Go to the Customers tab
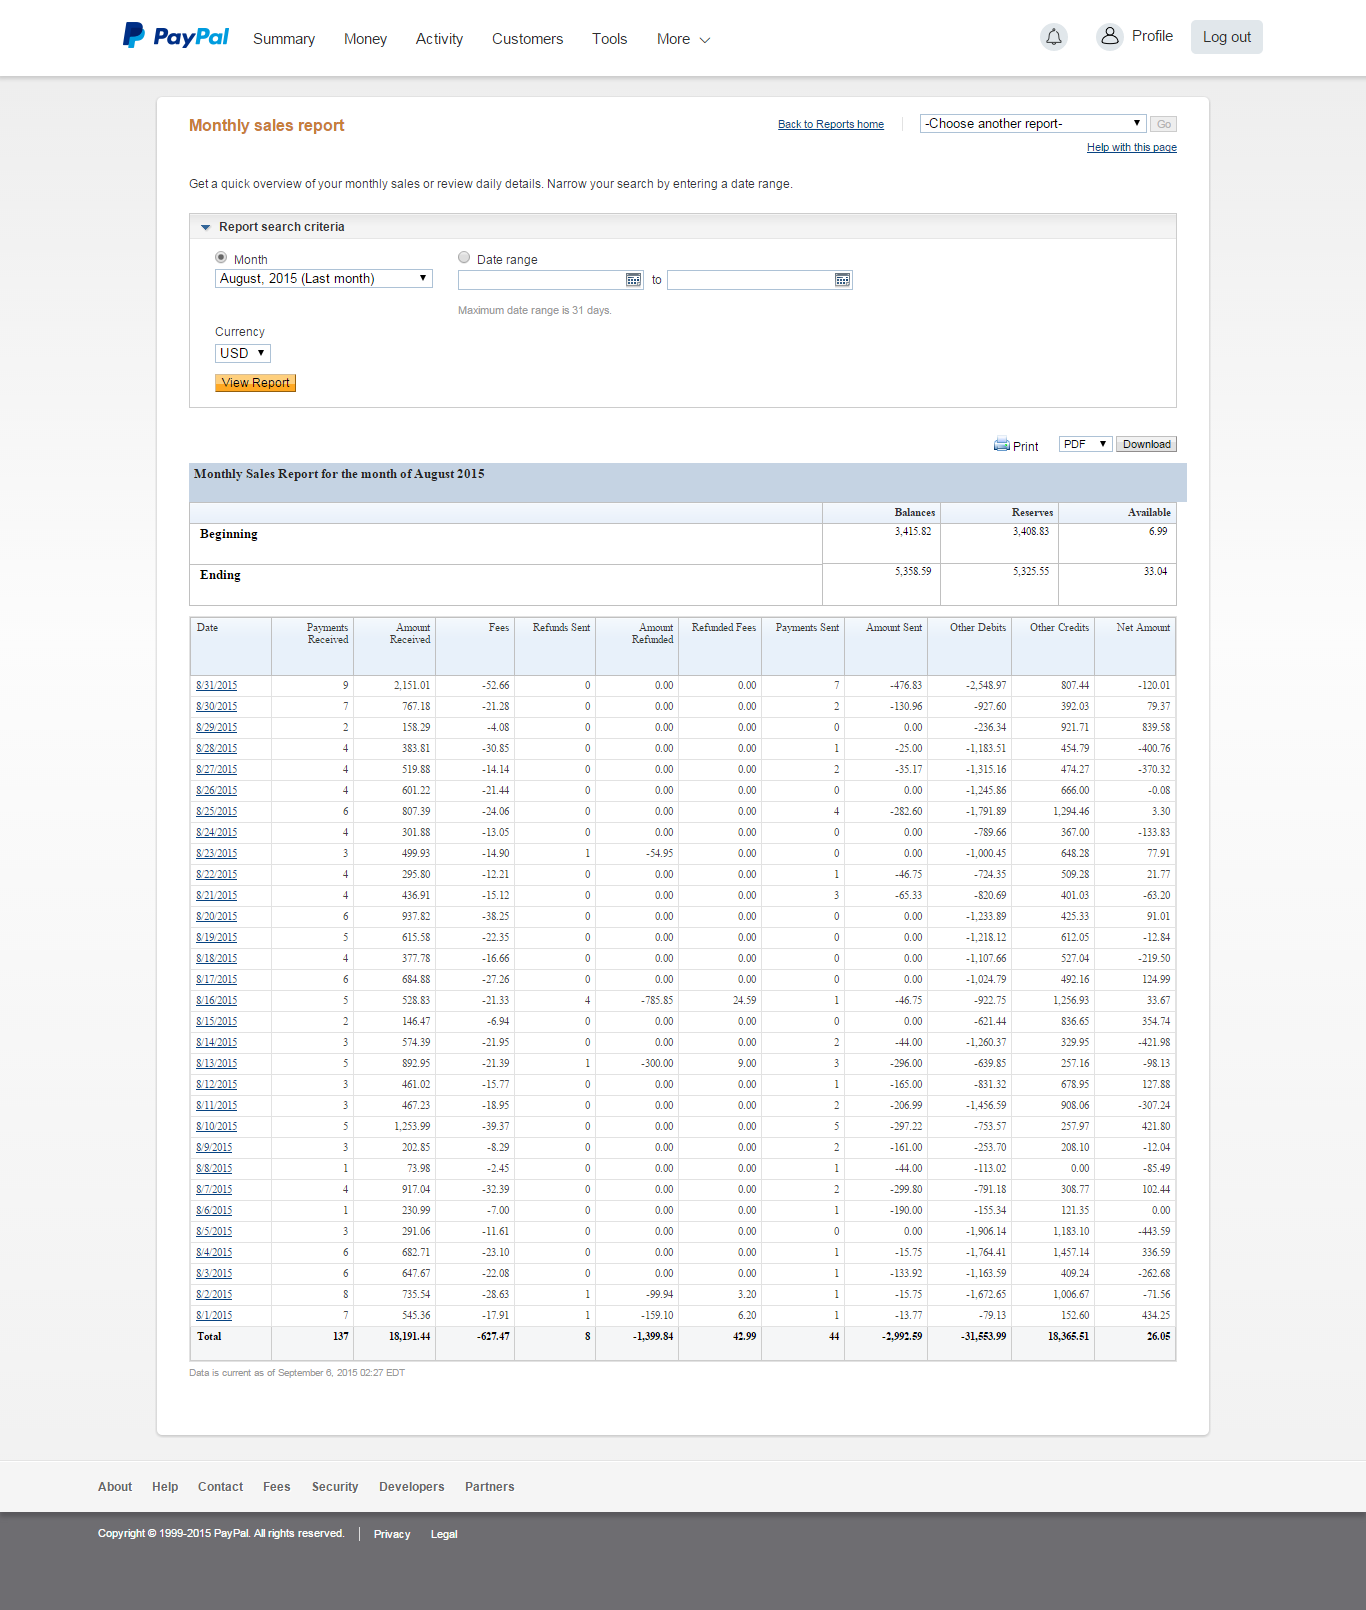 pos(527,39)
